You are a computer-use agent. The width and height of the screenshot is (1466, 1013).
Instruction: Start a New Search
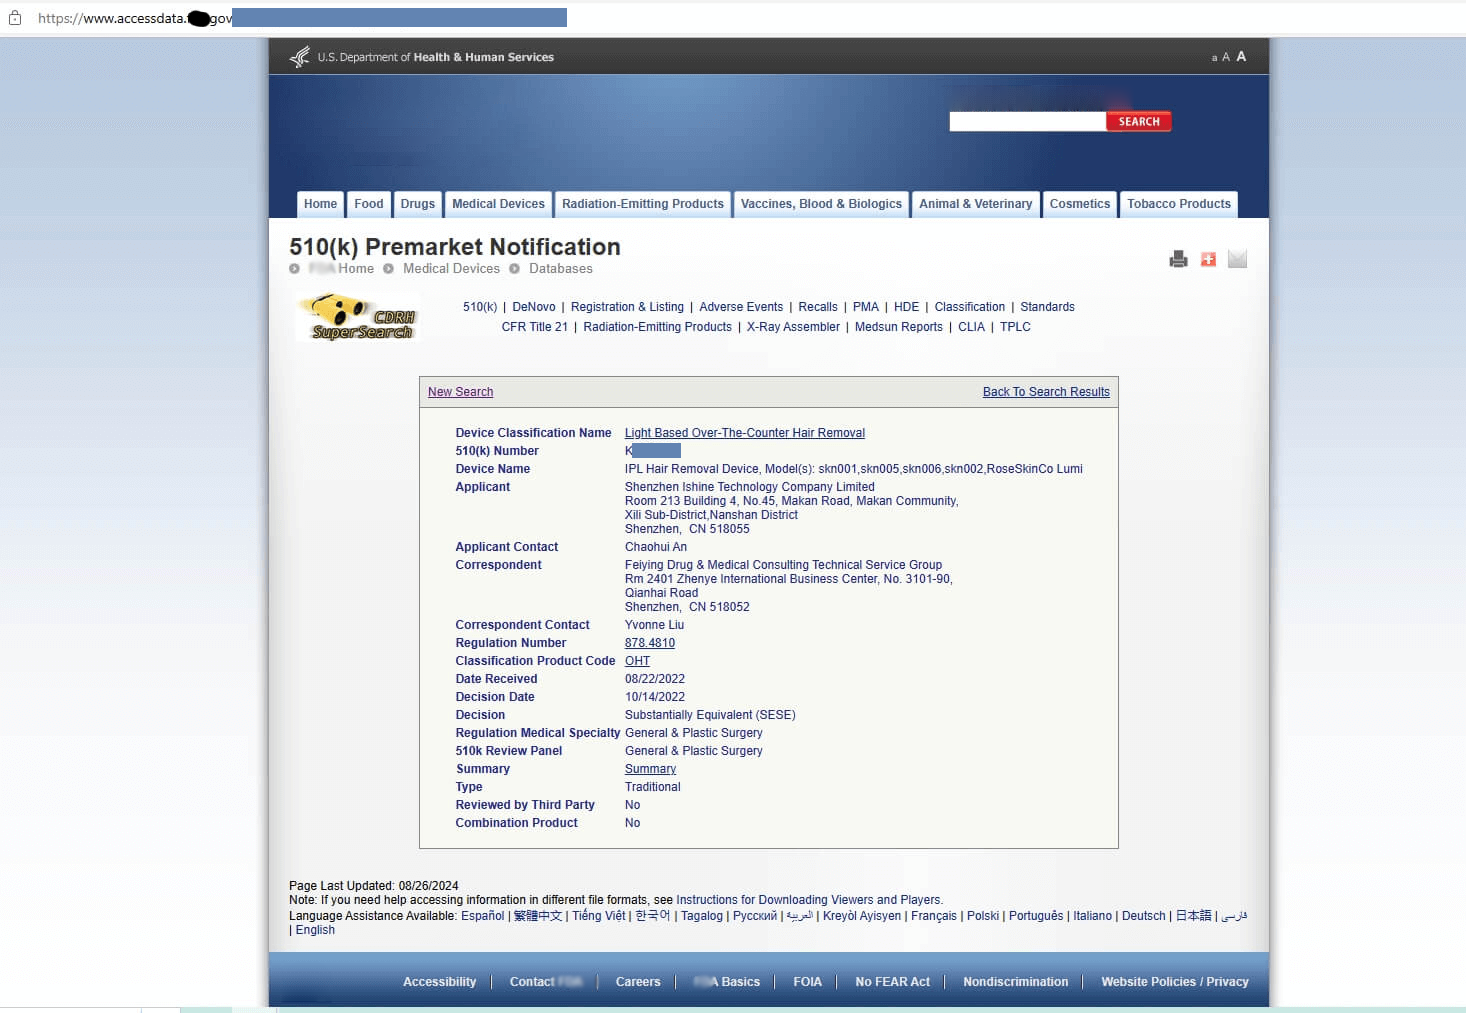point(460,392)
